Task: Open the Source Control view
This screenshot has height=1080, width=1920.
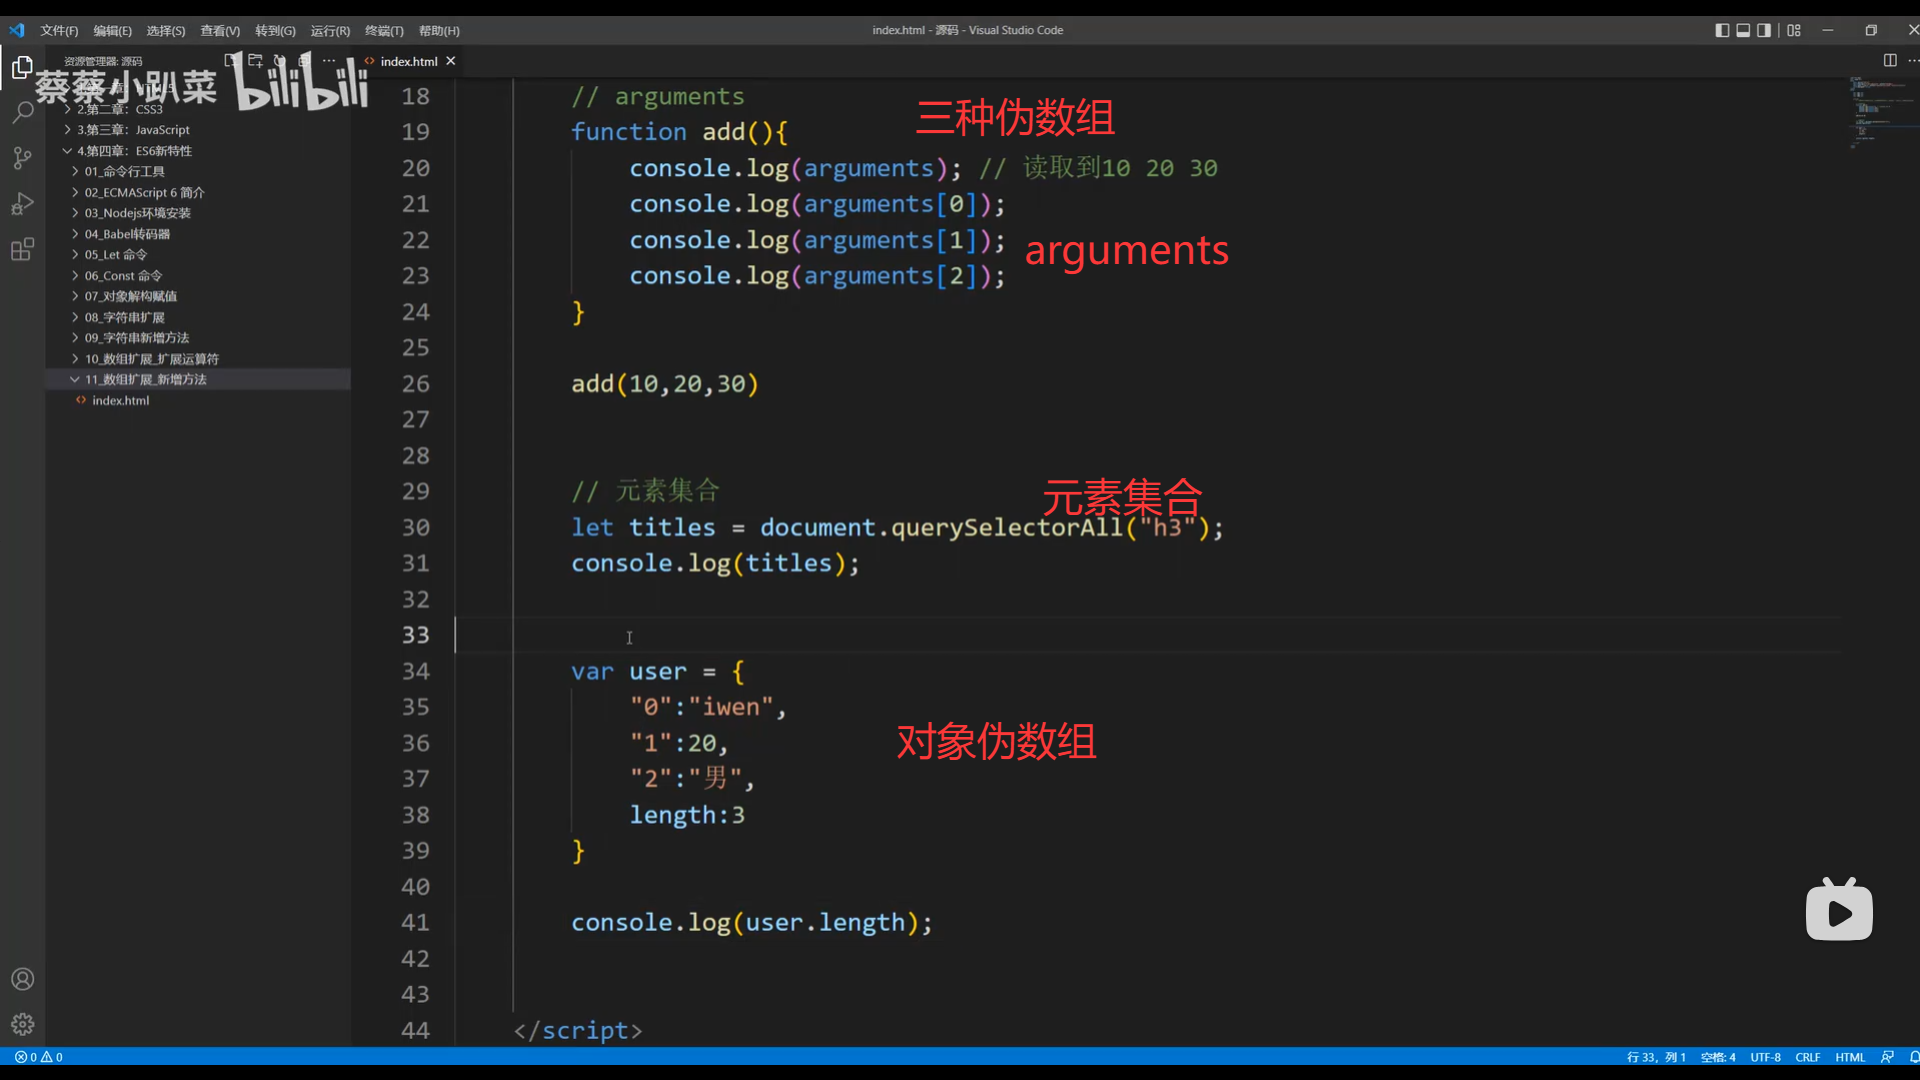Action: click(22, 158)
